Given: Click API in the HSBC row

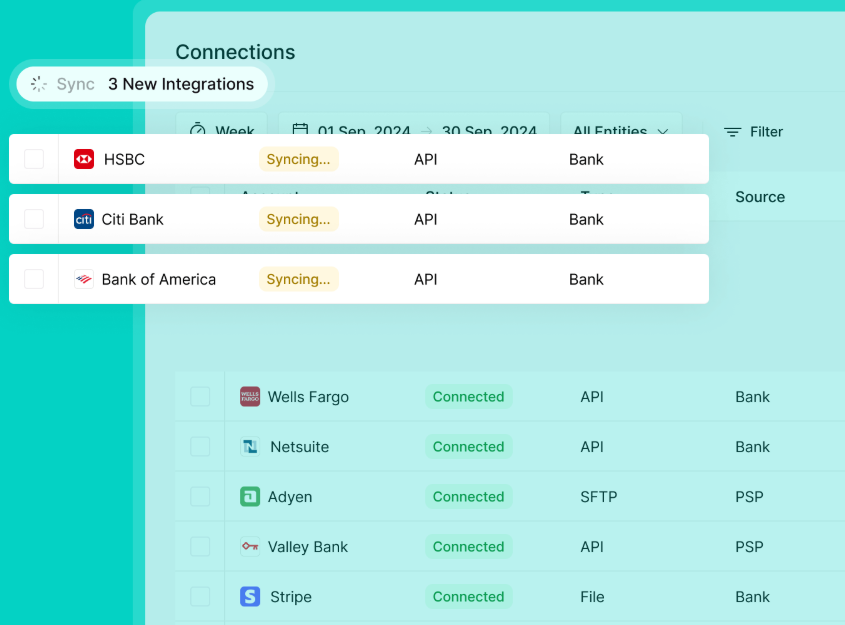Looking at the screenshot, I should pos(426,159).
